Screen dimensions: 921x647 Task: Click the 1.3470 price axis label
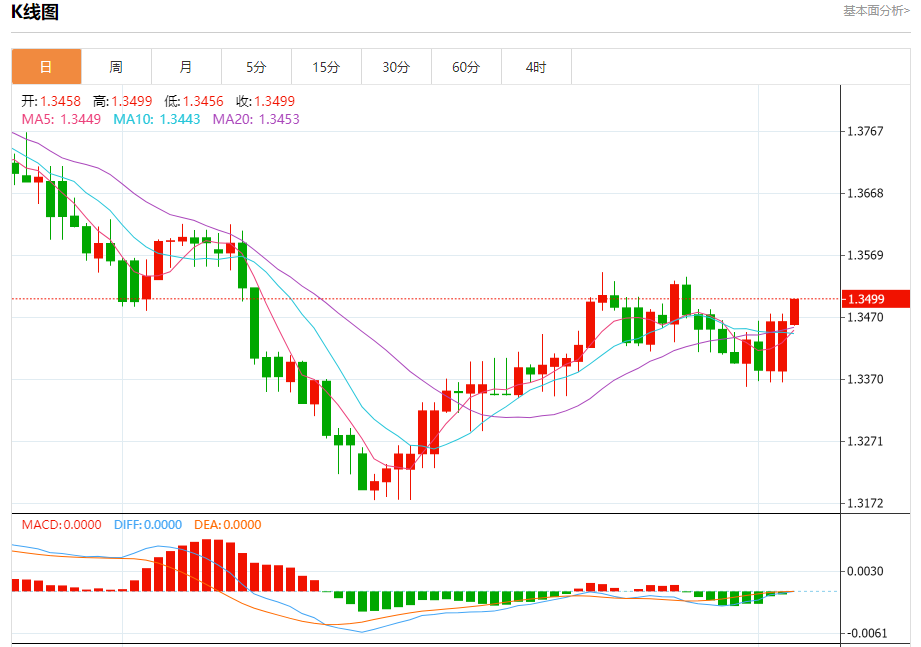865,318
